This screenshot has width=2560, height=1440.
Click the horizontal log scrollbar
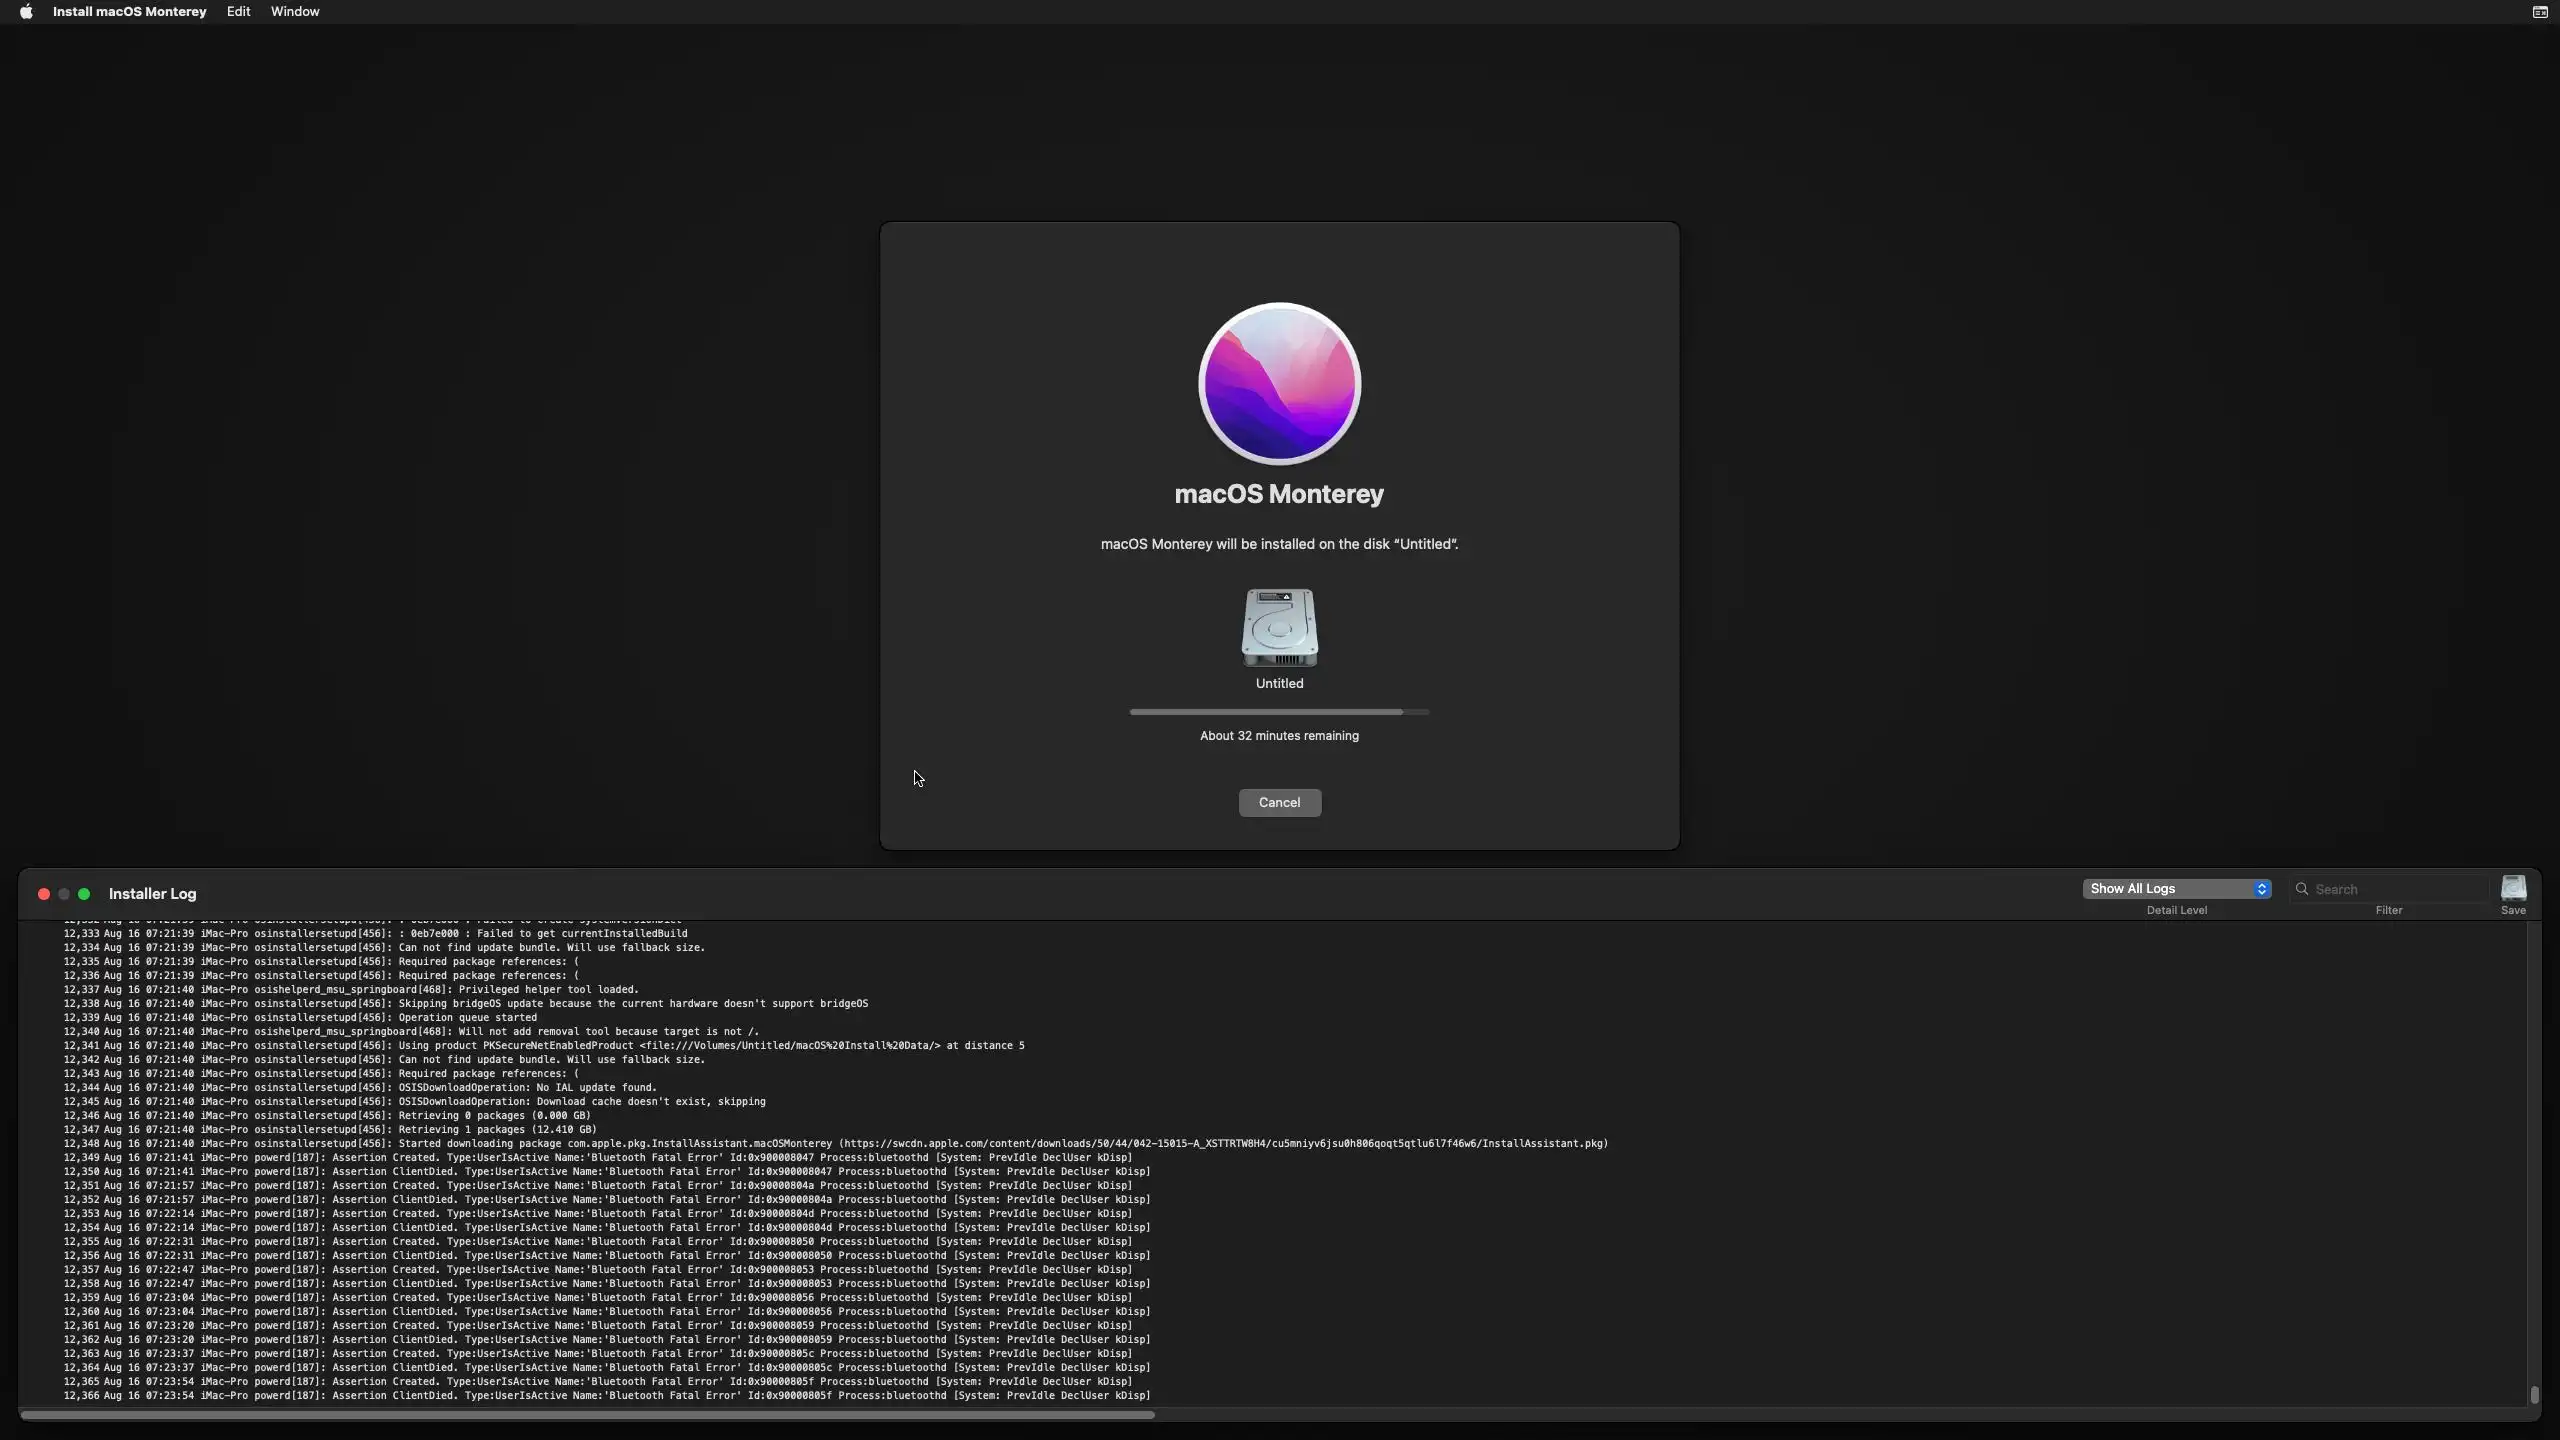click(587, 1415)
